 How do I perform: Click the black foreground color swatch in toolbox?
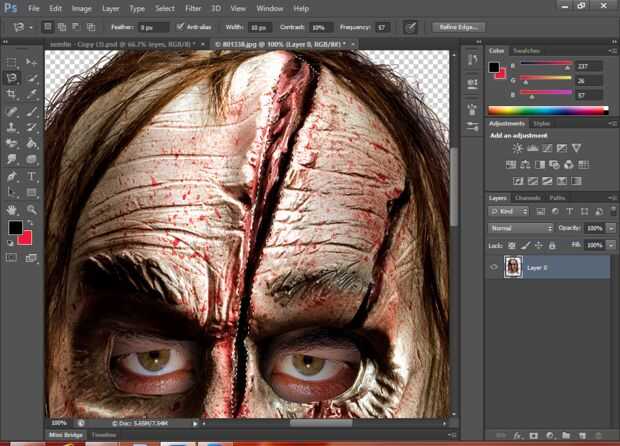[x=15, y=228]
